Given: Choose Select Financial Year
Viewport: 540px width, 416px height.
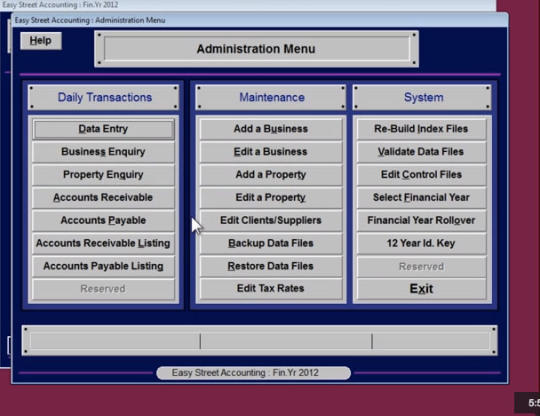Looking at the screenshot, I should click(x=422, y=197).
